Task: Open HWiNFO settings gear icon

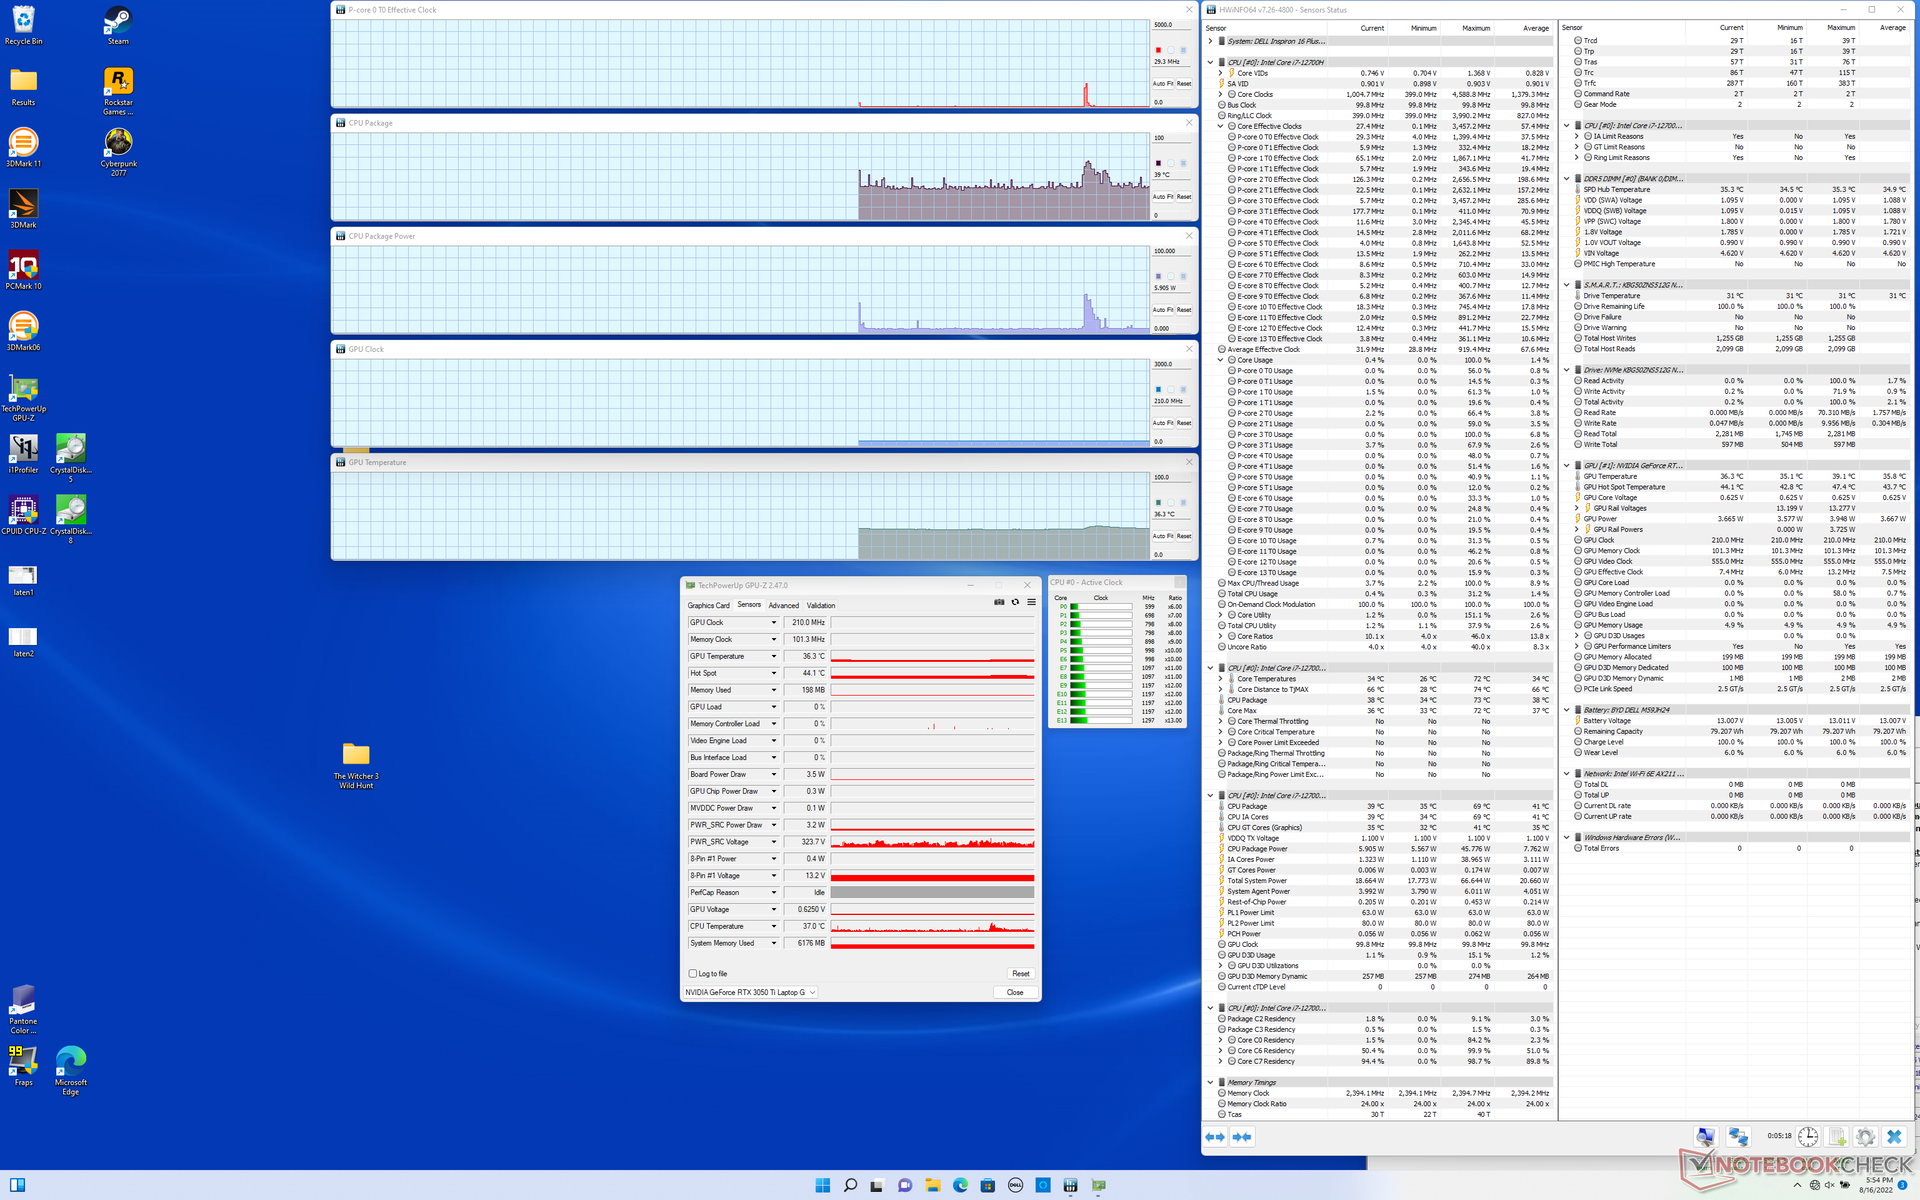Action: [x=1865, y=1137]
